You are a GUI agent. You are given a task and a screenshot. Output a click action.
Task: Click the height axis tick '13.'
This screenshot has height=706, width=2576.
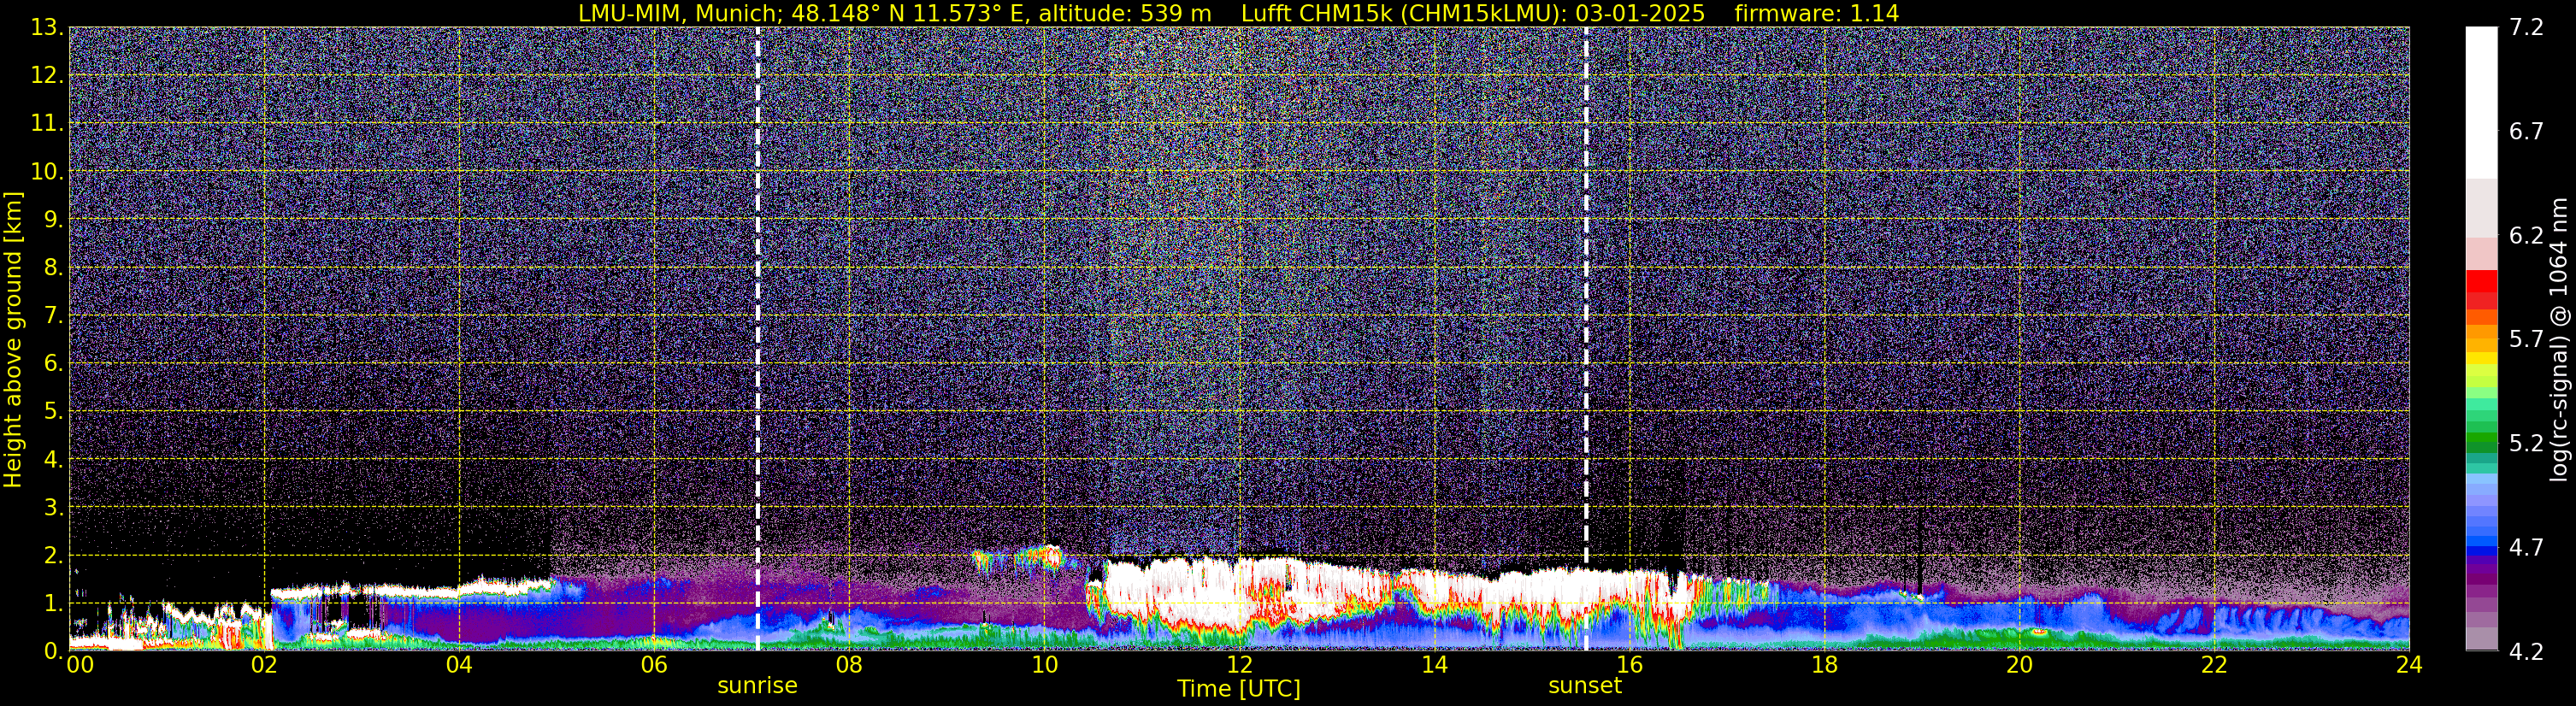point(47,27)
